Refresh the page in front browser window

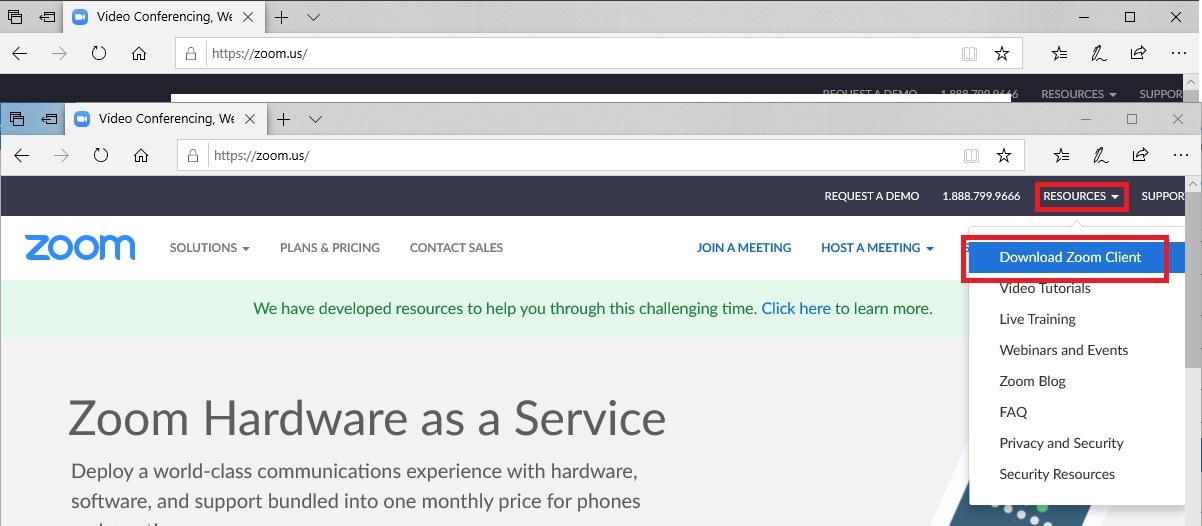[x=100, y=155]
